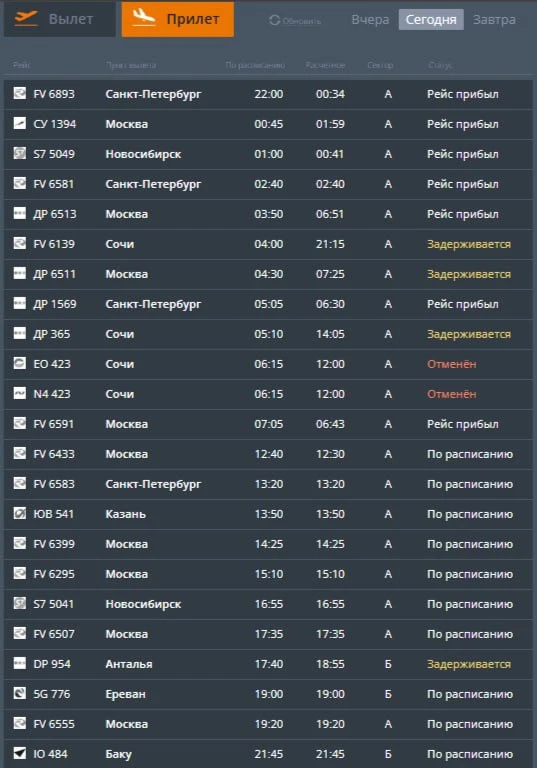Click airline logo beside ЮВ 541 Казань

click(x=20, y=513)
